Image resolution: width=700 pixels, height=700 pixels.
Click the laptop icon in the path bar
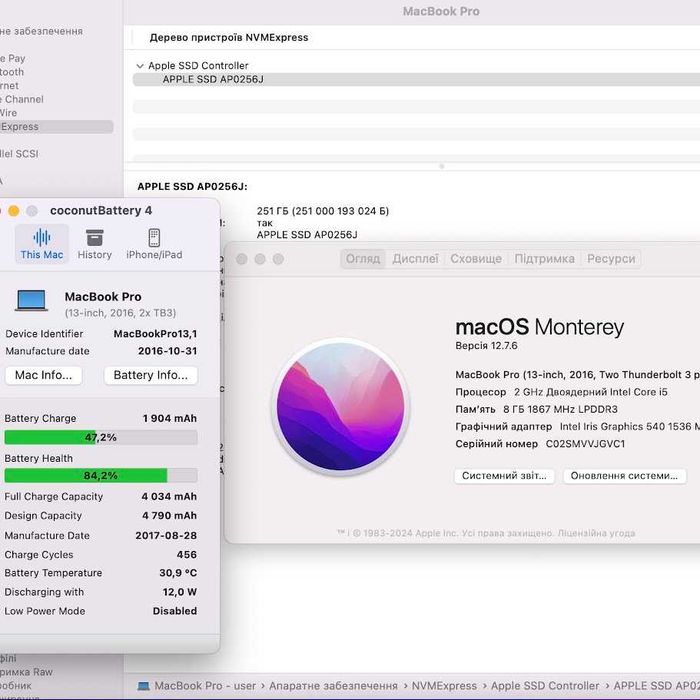tap(143, 686)
